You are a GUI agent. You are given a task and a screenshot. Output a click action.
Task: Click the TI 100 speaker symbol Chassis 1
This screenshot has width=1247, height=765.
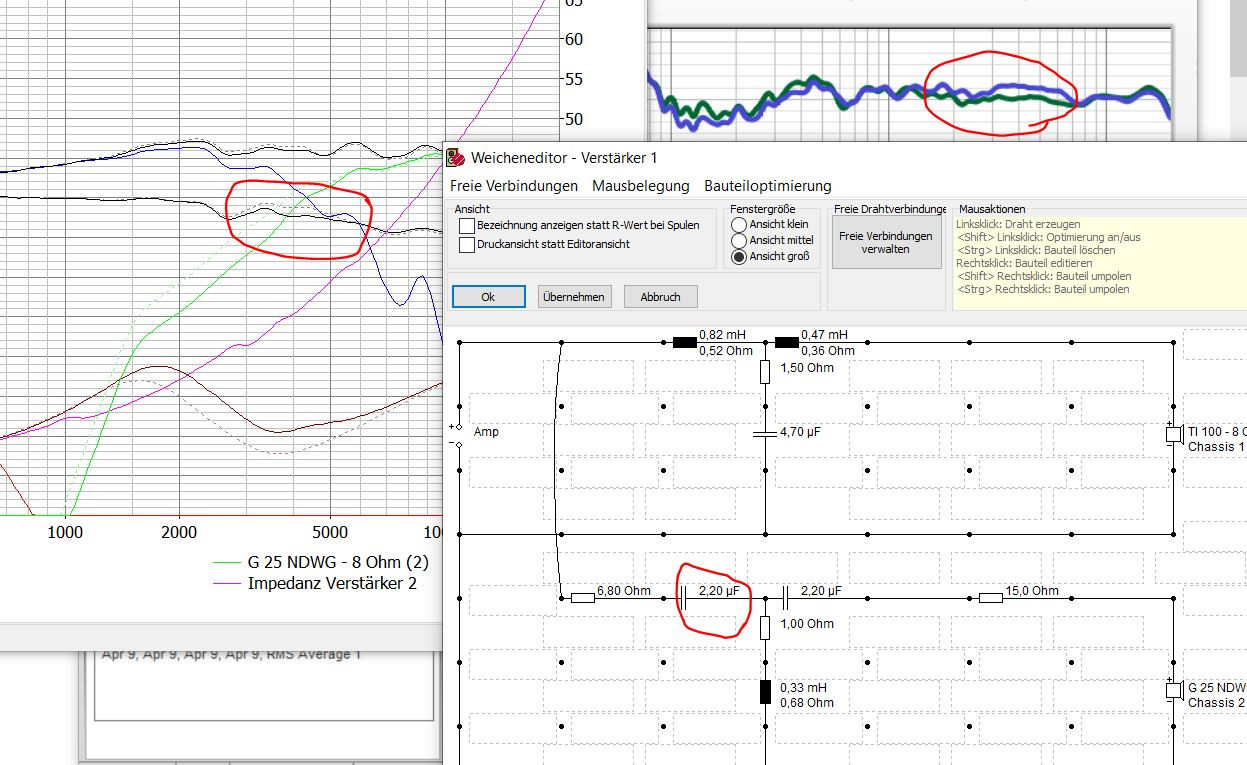click(1173, 435)
